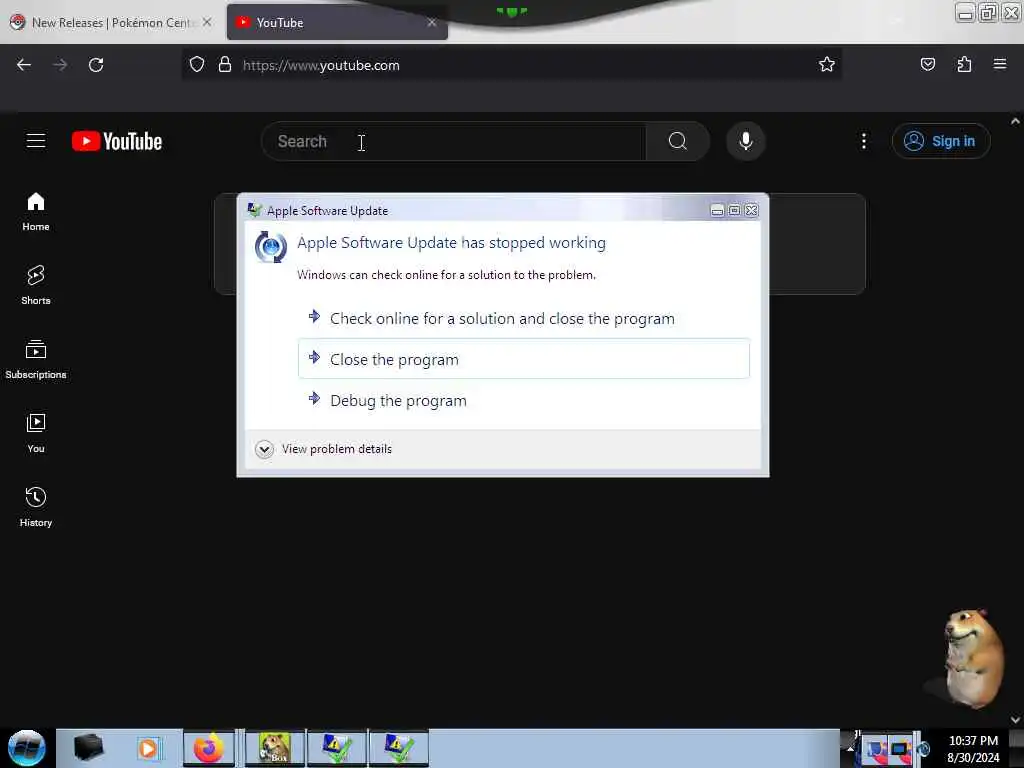Viewport: 1024px width, 768px height.
Task: Open YouTube settings three-dot menu
Action: click(x=863, y=141)
